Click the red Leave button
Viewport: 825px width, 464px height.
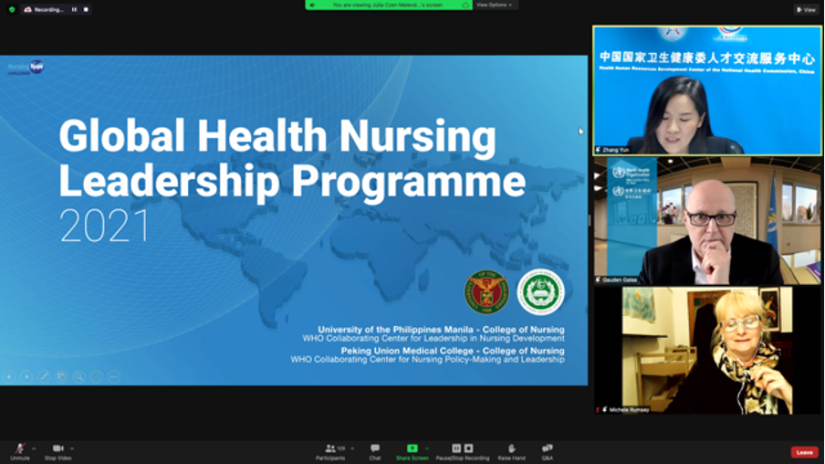pos(804,452)
